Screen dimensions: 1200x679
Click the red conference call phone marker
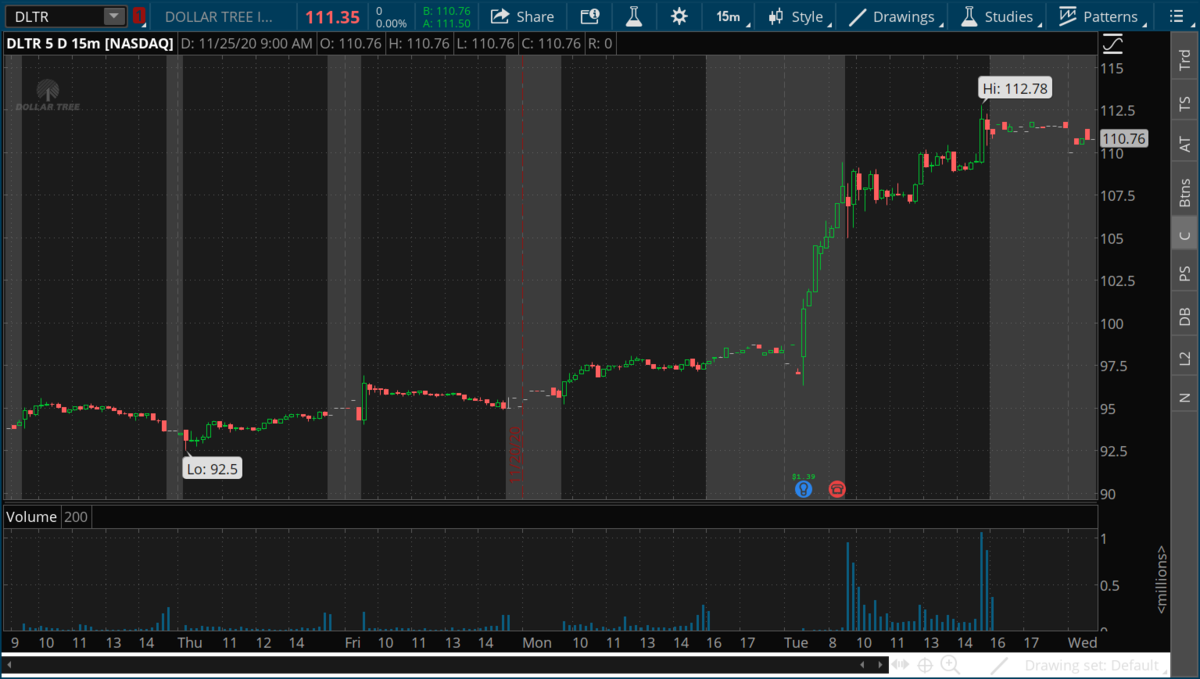pyautogui.click(x=837, y=489)
